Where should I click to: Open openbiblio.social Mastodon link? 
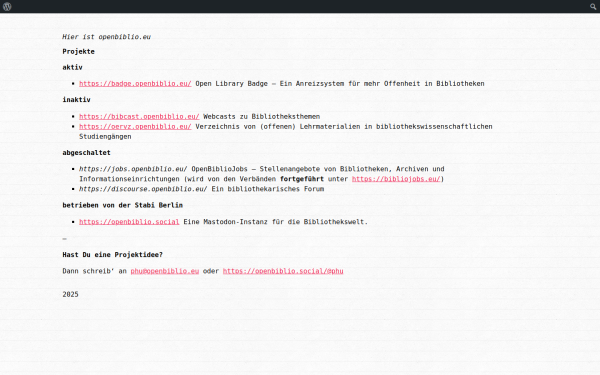coord(129,222)
